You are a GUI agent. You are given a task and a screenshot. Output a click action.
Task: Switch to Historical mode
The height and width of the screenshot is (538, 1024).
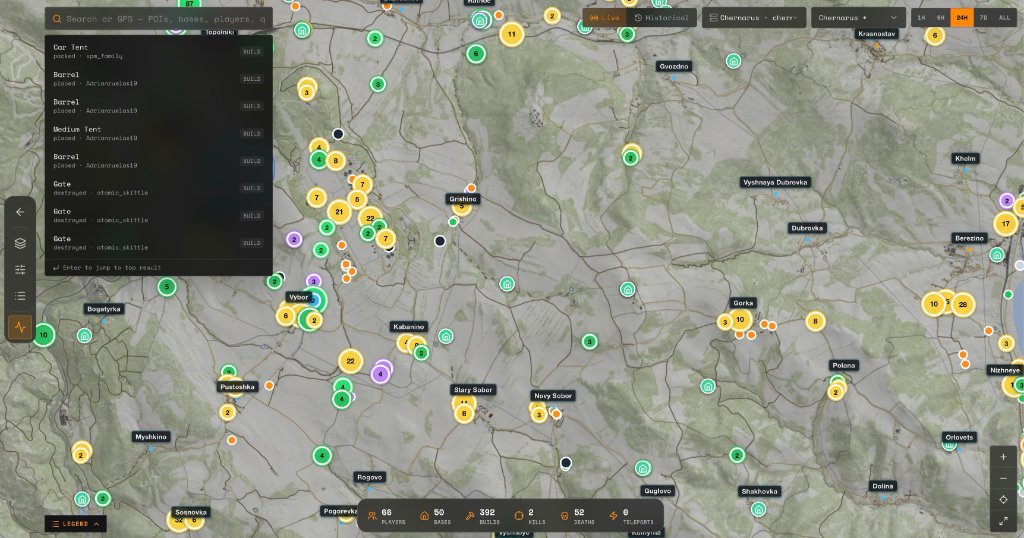(661, 18)
